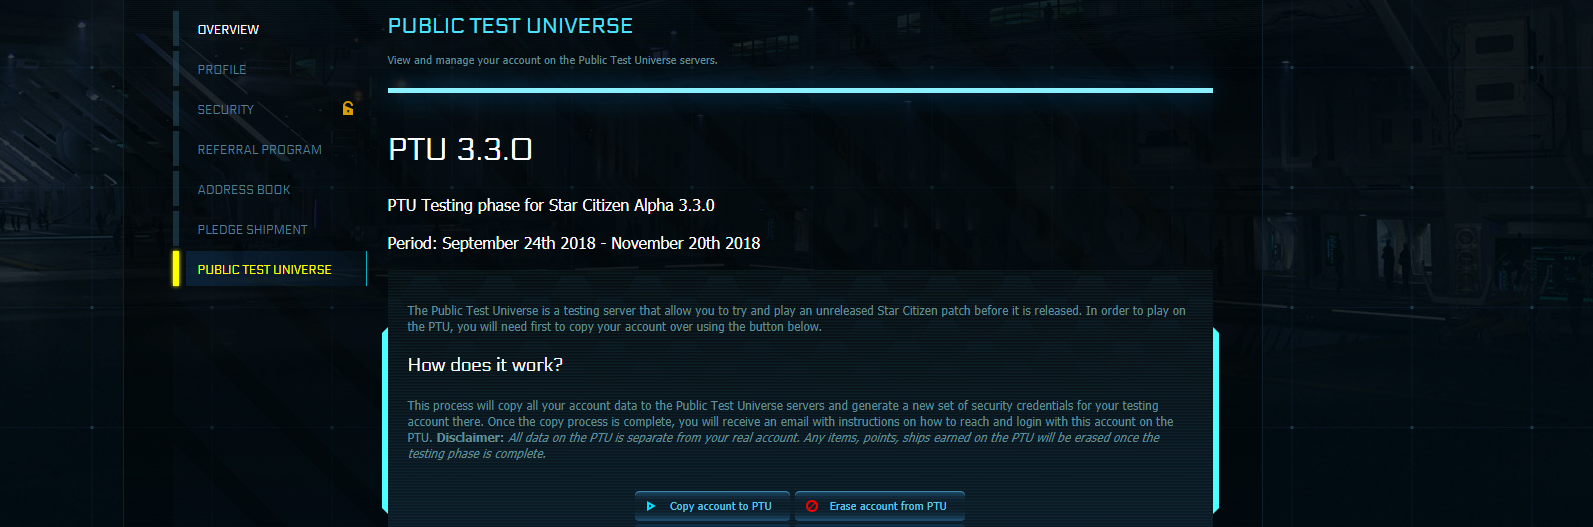Open the Address Book section

pyautogui.click(x=244, y=190)
